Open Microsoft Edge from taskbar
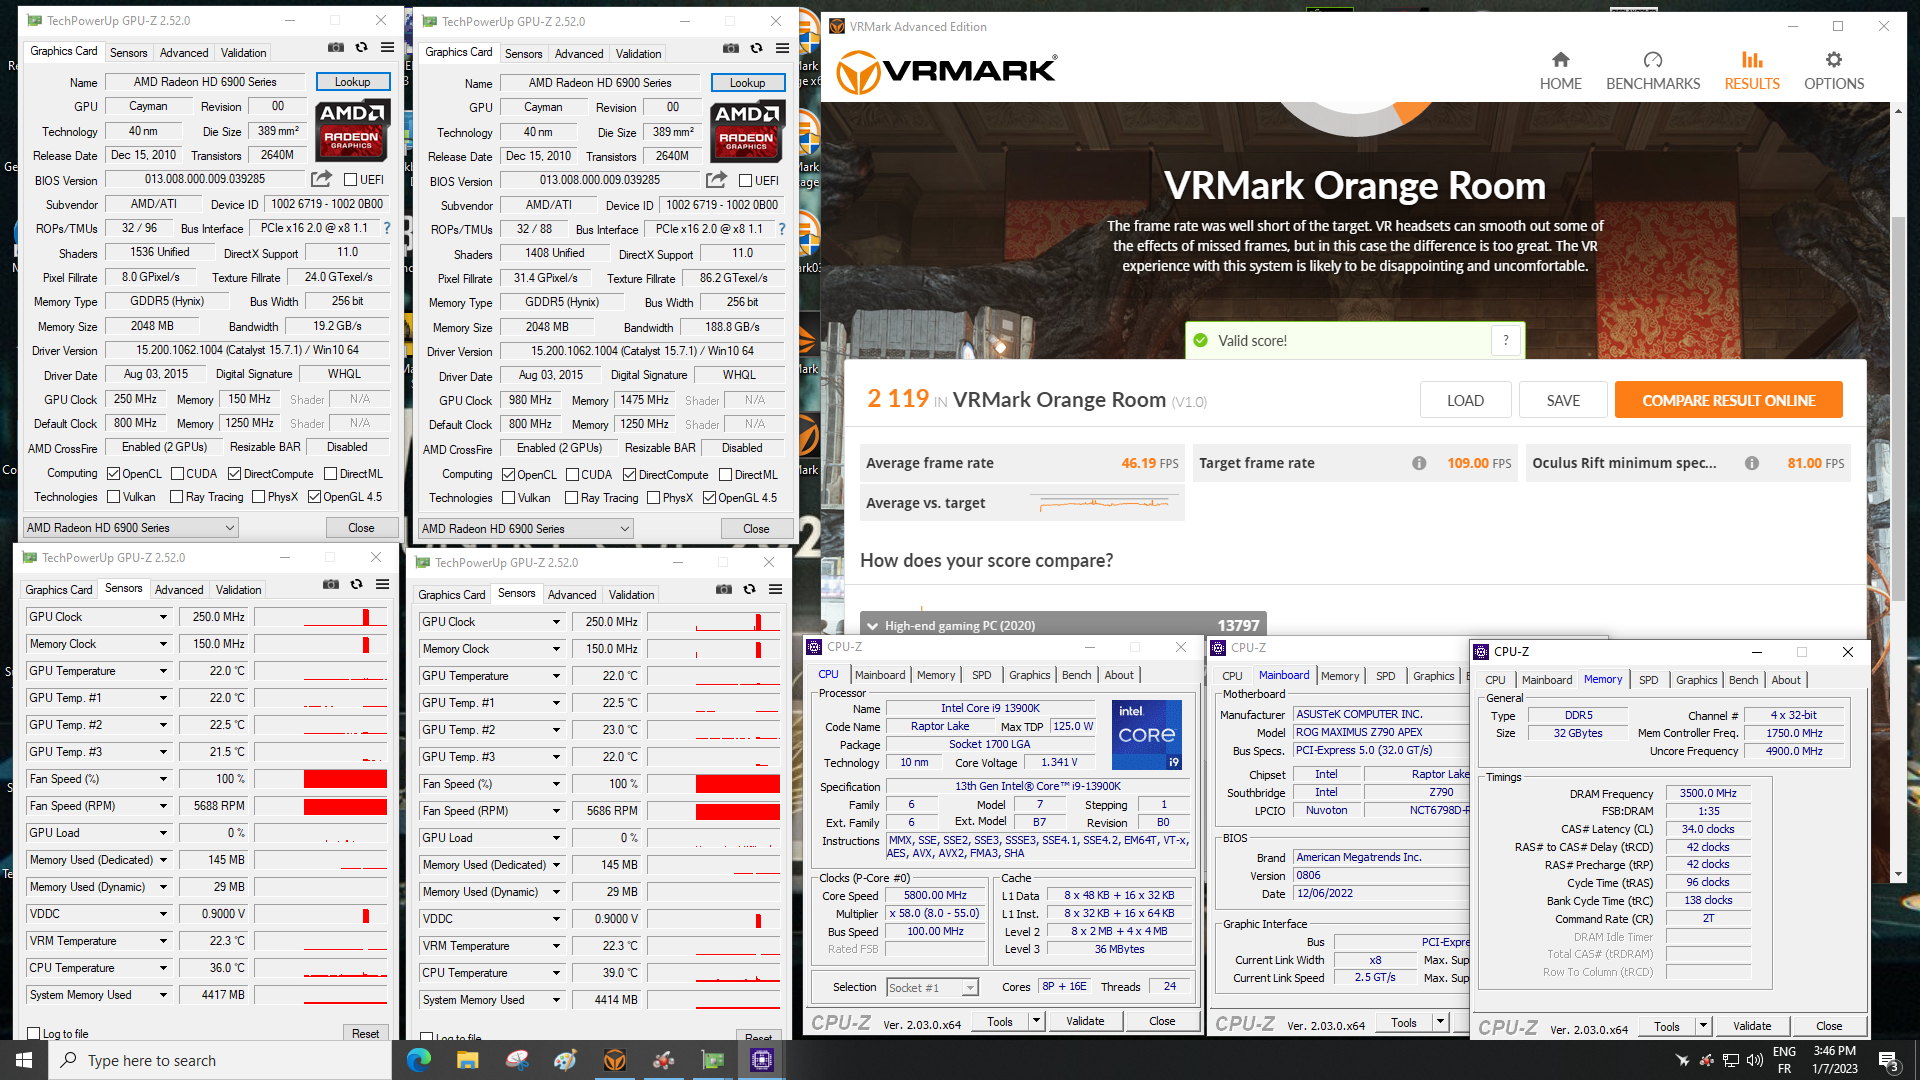Screen dimensions: 1920x1080 (x=419, y=1060)
